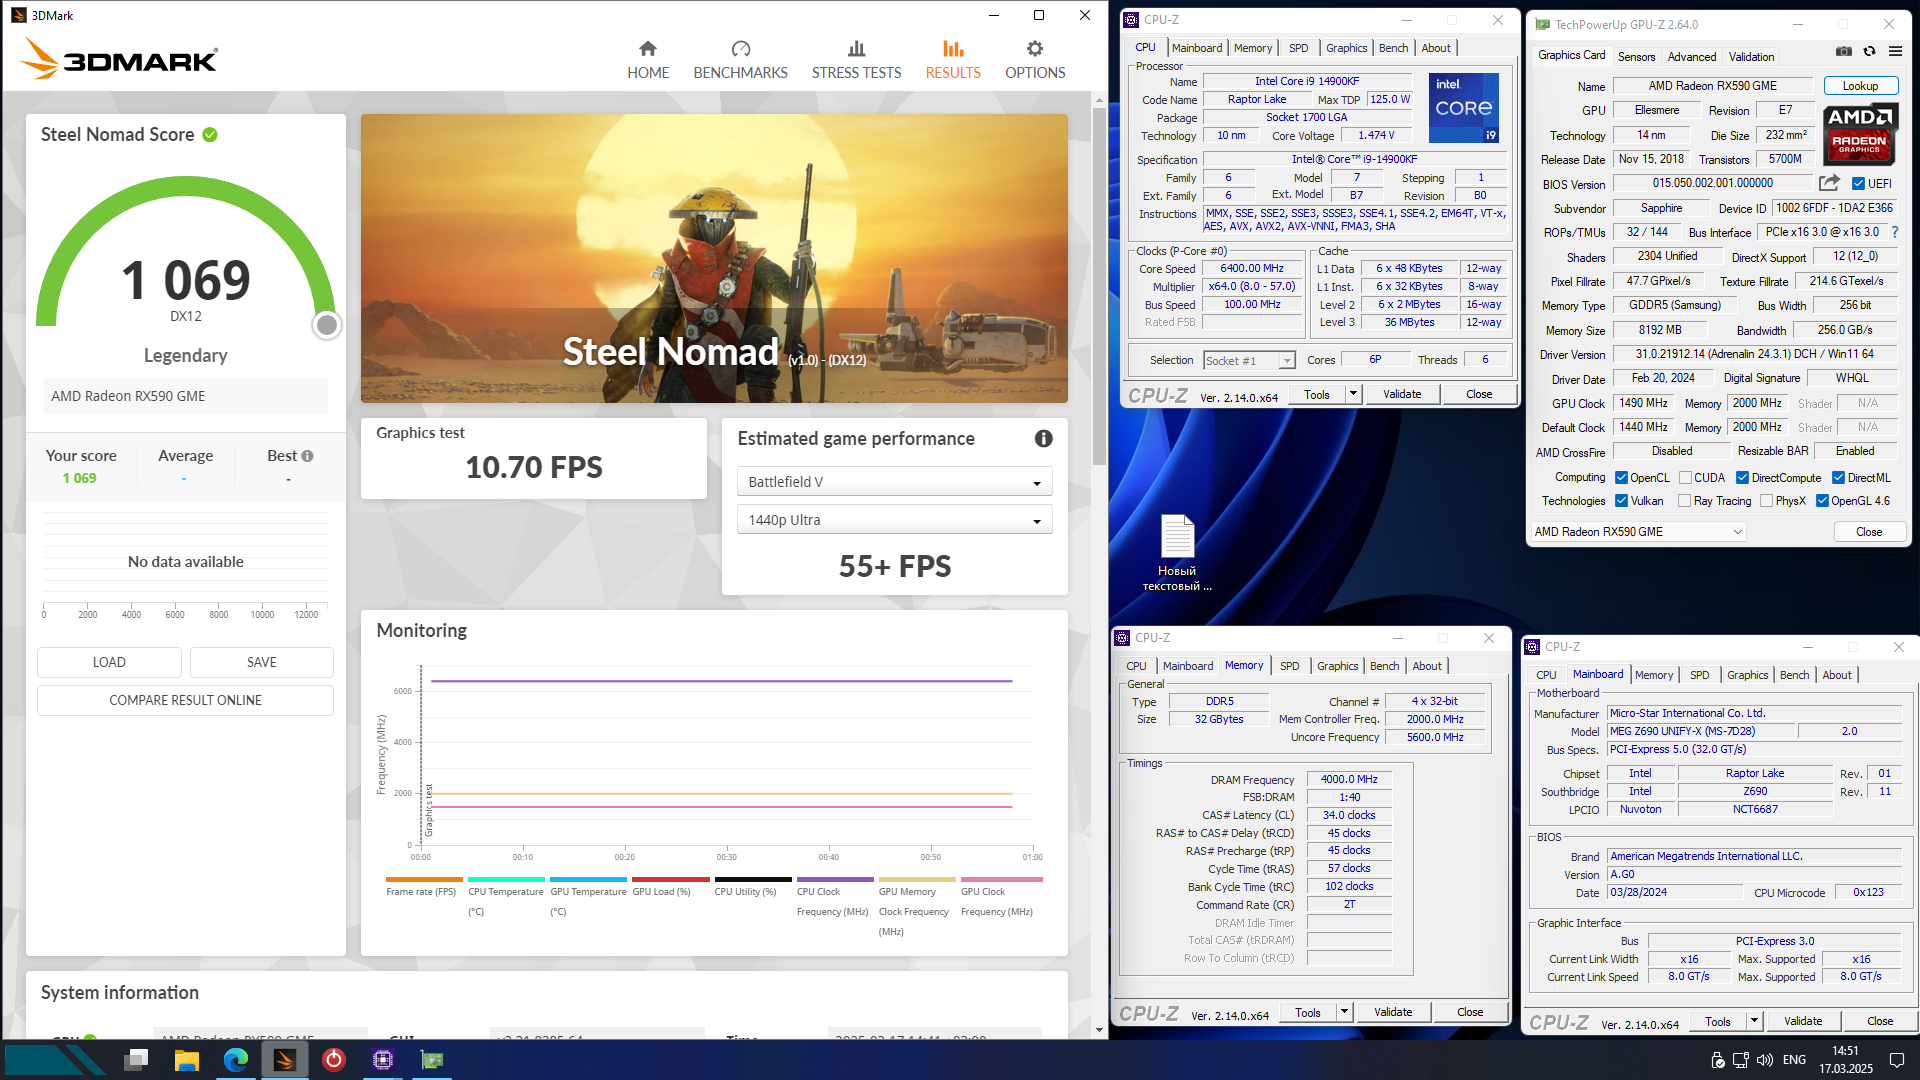1920x1080 pixels.
Task: Open 3DMark OPTIONS gear
Action: [x=1035, y=60]
